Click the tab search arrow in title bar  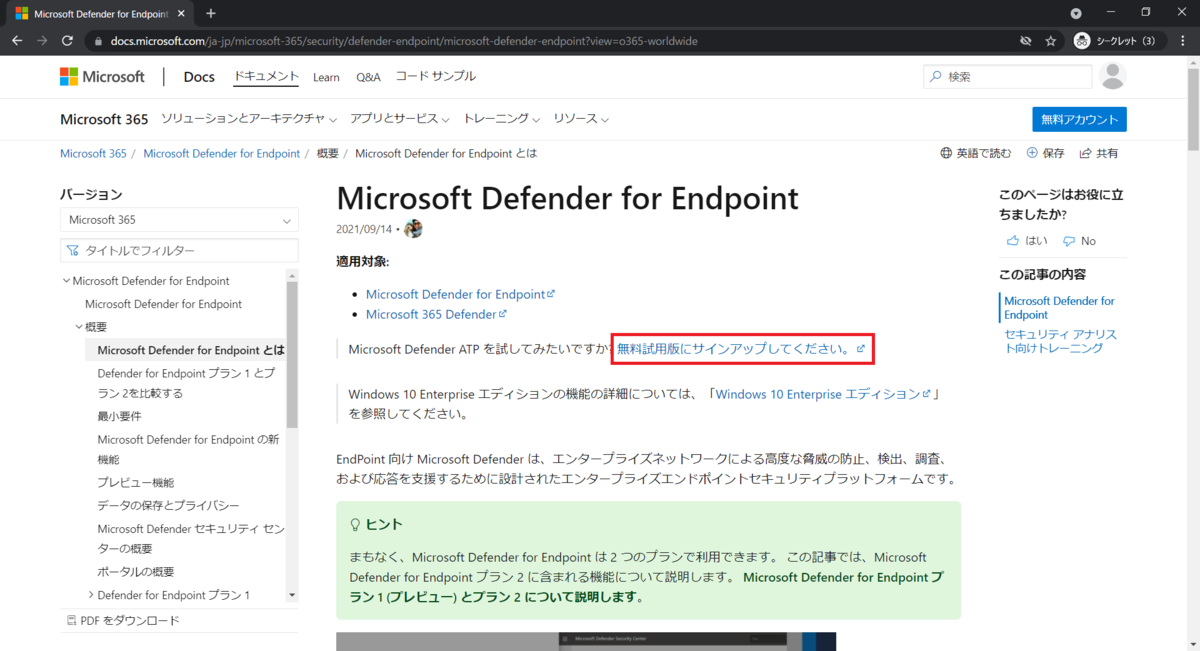tap(1076, 14)
